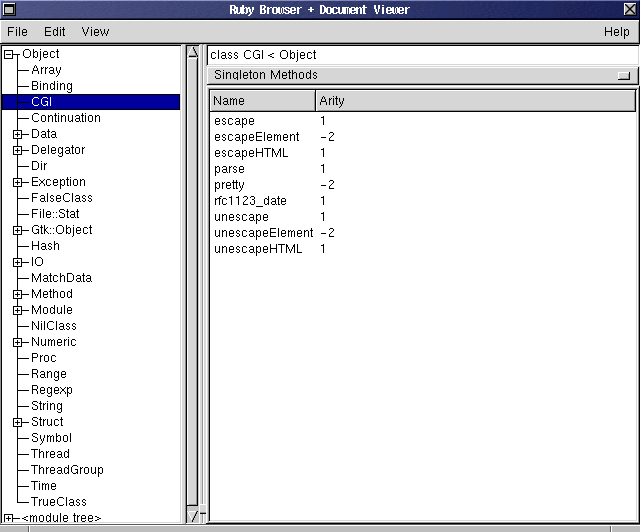Click the class tree vertical scrollbar
This screenshot has width=640, height=532.
pyautogui.click(x=194, y=280)
